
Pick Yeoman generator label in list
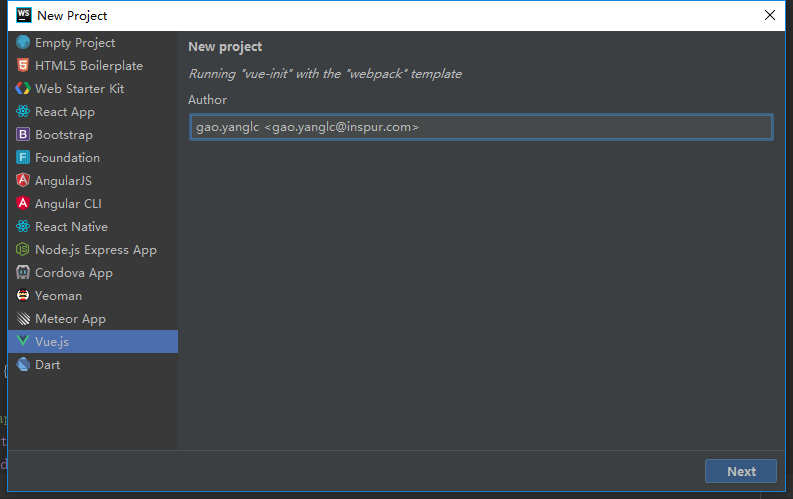(x=58, y=296)
